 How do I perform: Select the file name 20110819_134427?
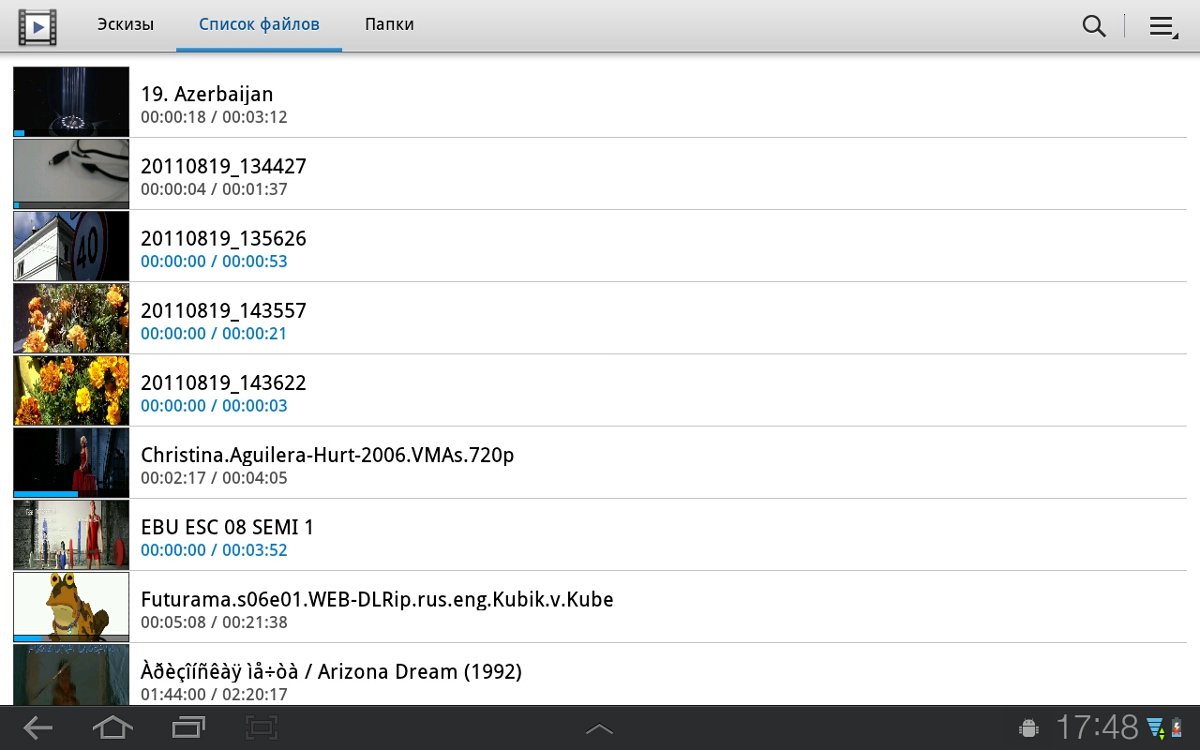pos(224,166)
